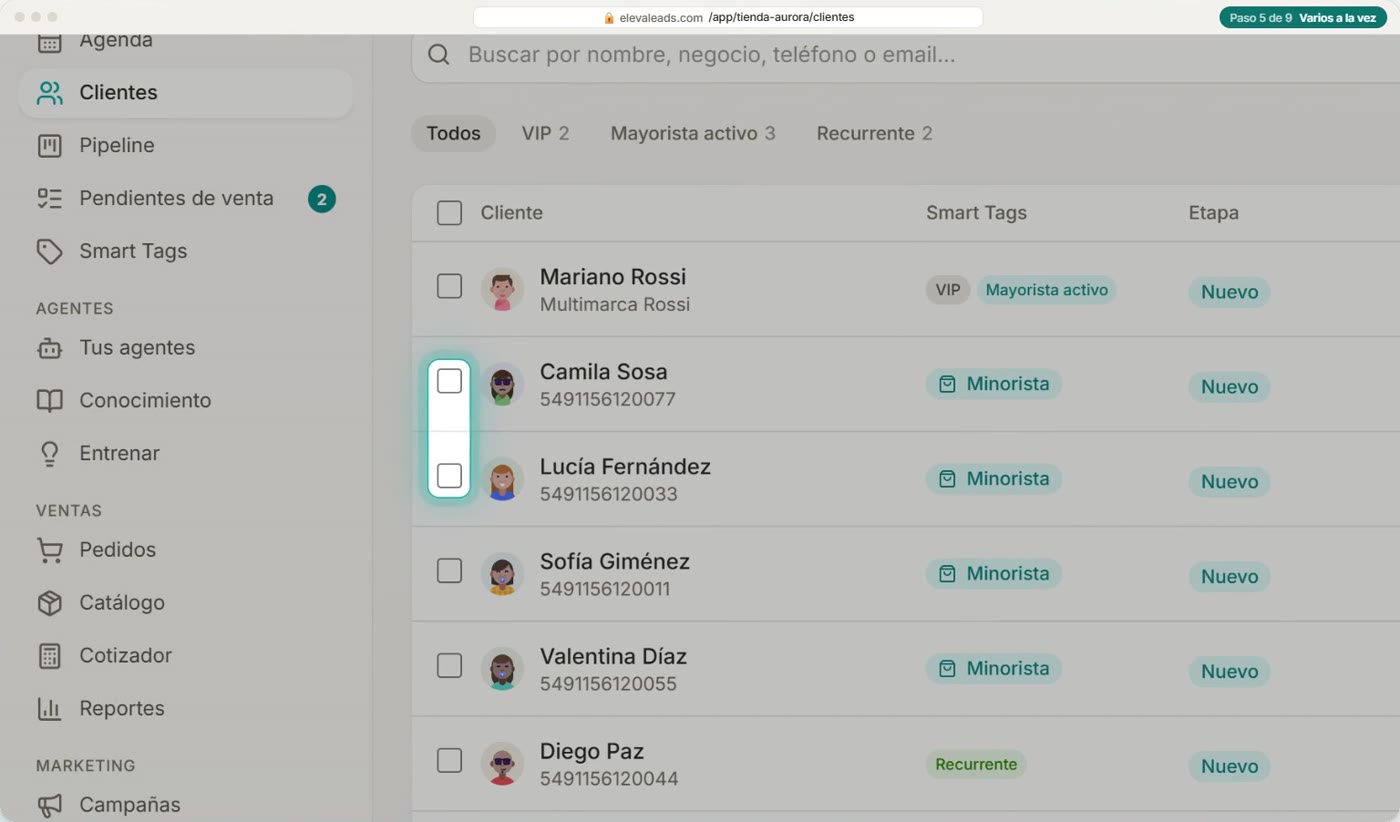Image resolution: width=1400 pixels, height=822 pixels.
Task: Click Minorista tag on Lucía Fernández
Action: (x=994, y=479)
